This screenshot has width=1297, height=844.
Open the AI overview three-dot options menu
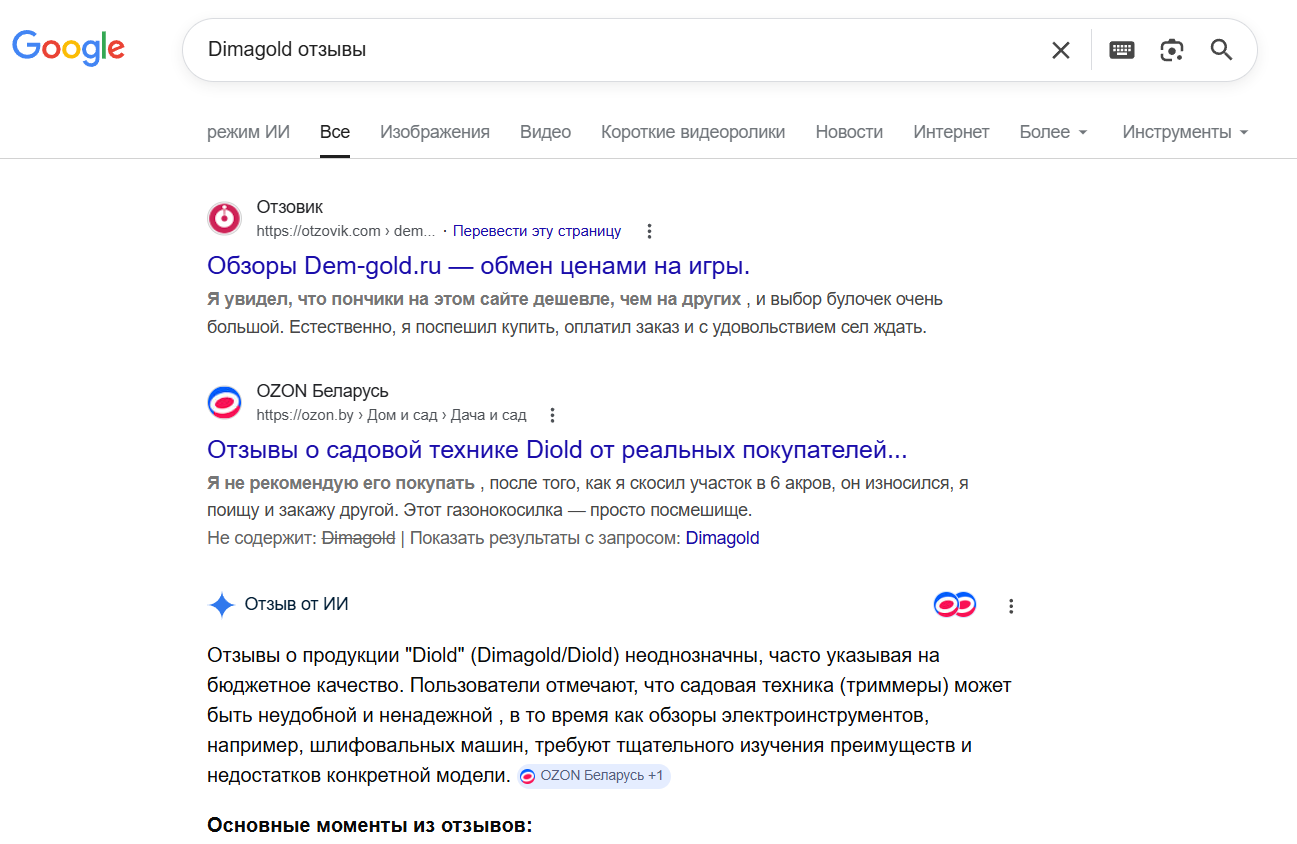tap(1011, 606)
